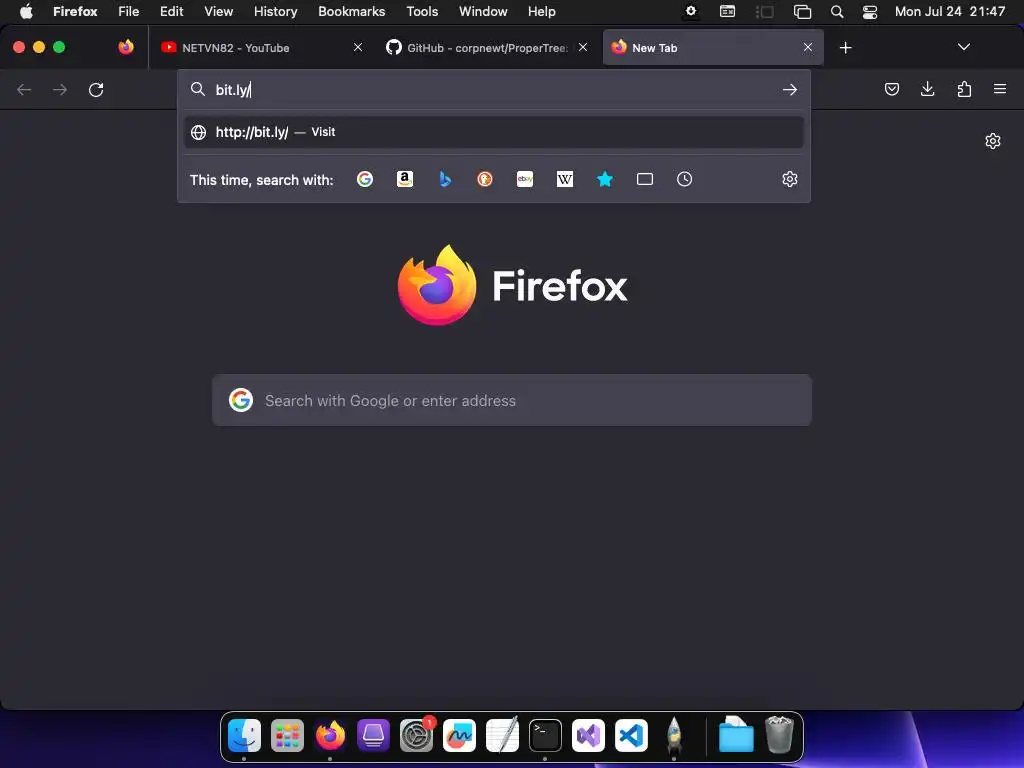This screenshot has width=1024, height=768.
Task: Open Control Center in the menu bar
Action: tap(870, 11)
